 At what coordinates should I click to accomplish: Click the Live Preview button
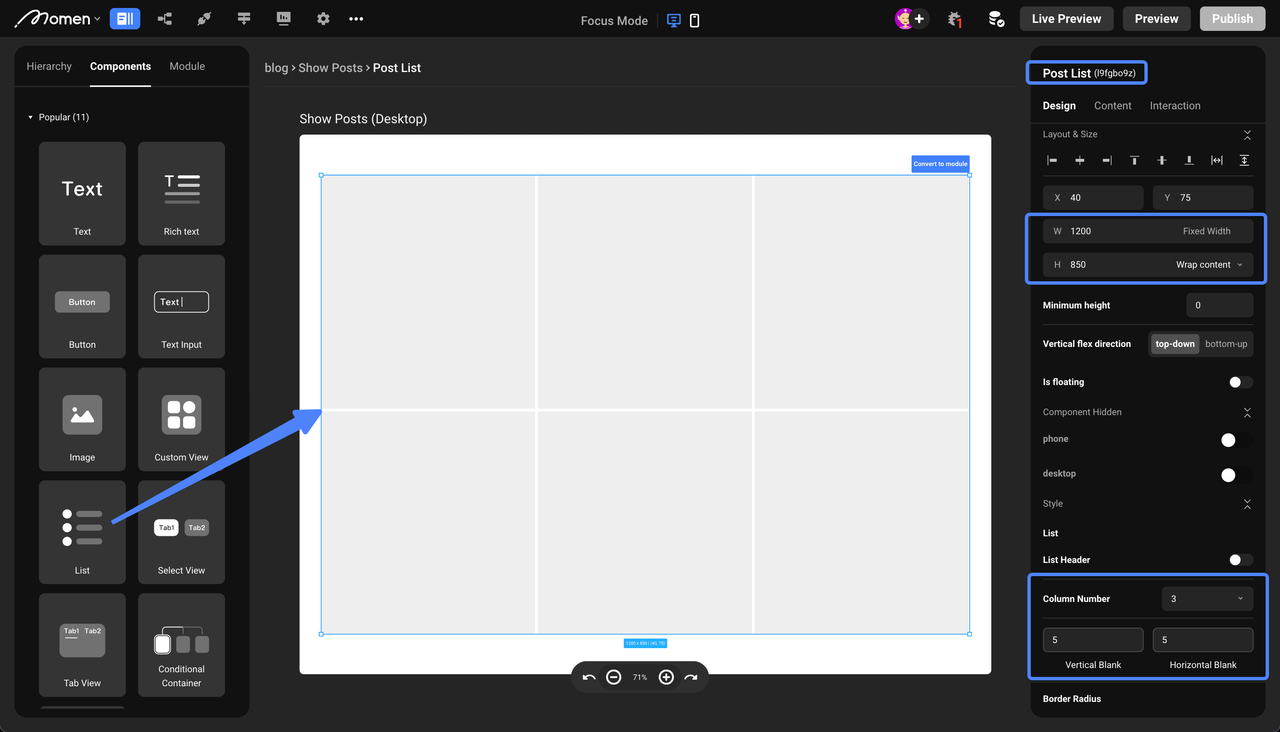[1066, 19]
